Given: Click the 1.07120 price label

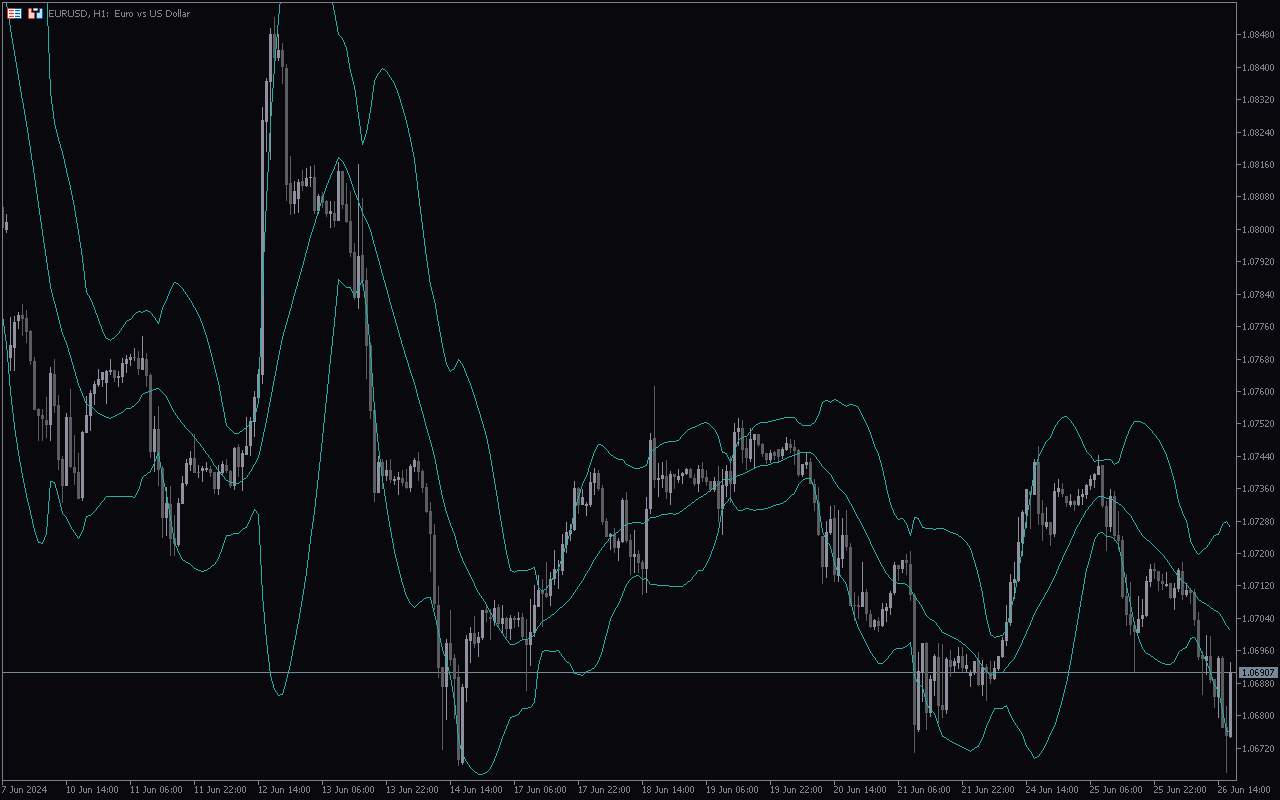Looking at the screenshot, I should [x=1257, y=586].
